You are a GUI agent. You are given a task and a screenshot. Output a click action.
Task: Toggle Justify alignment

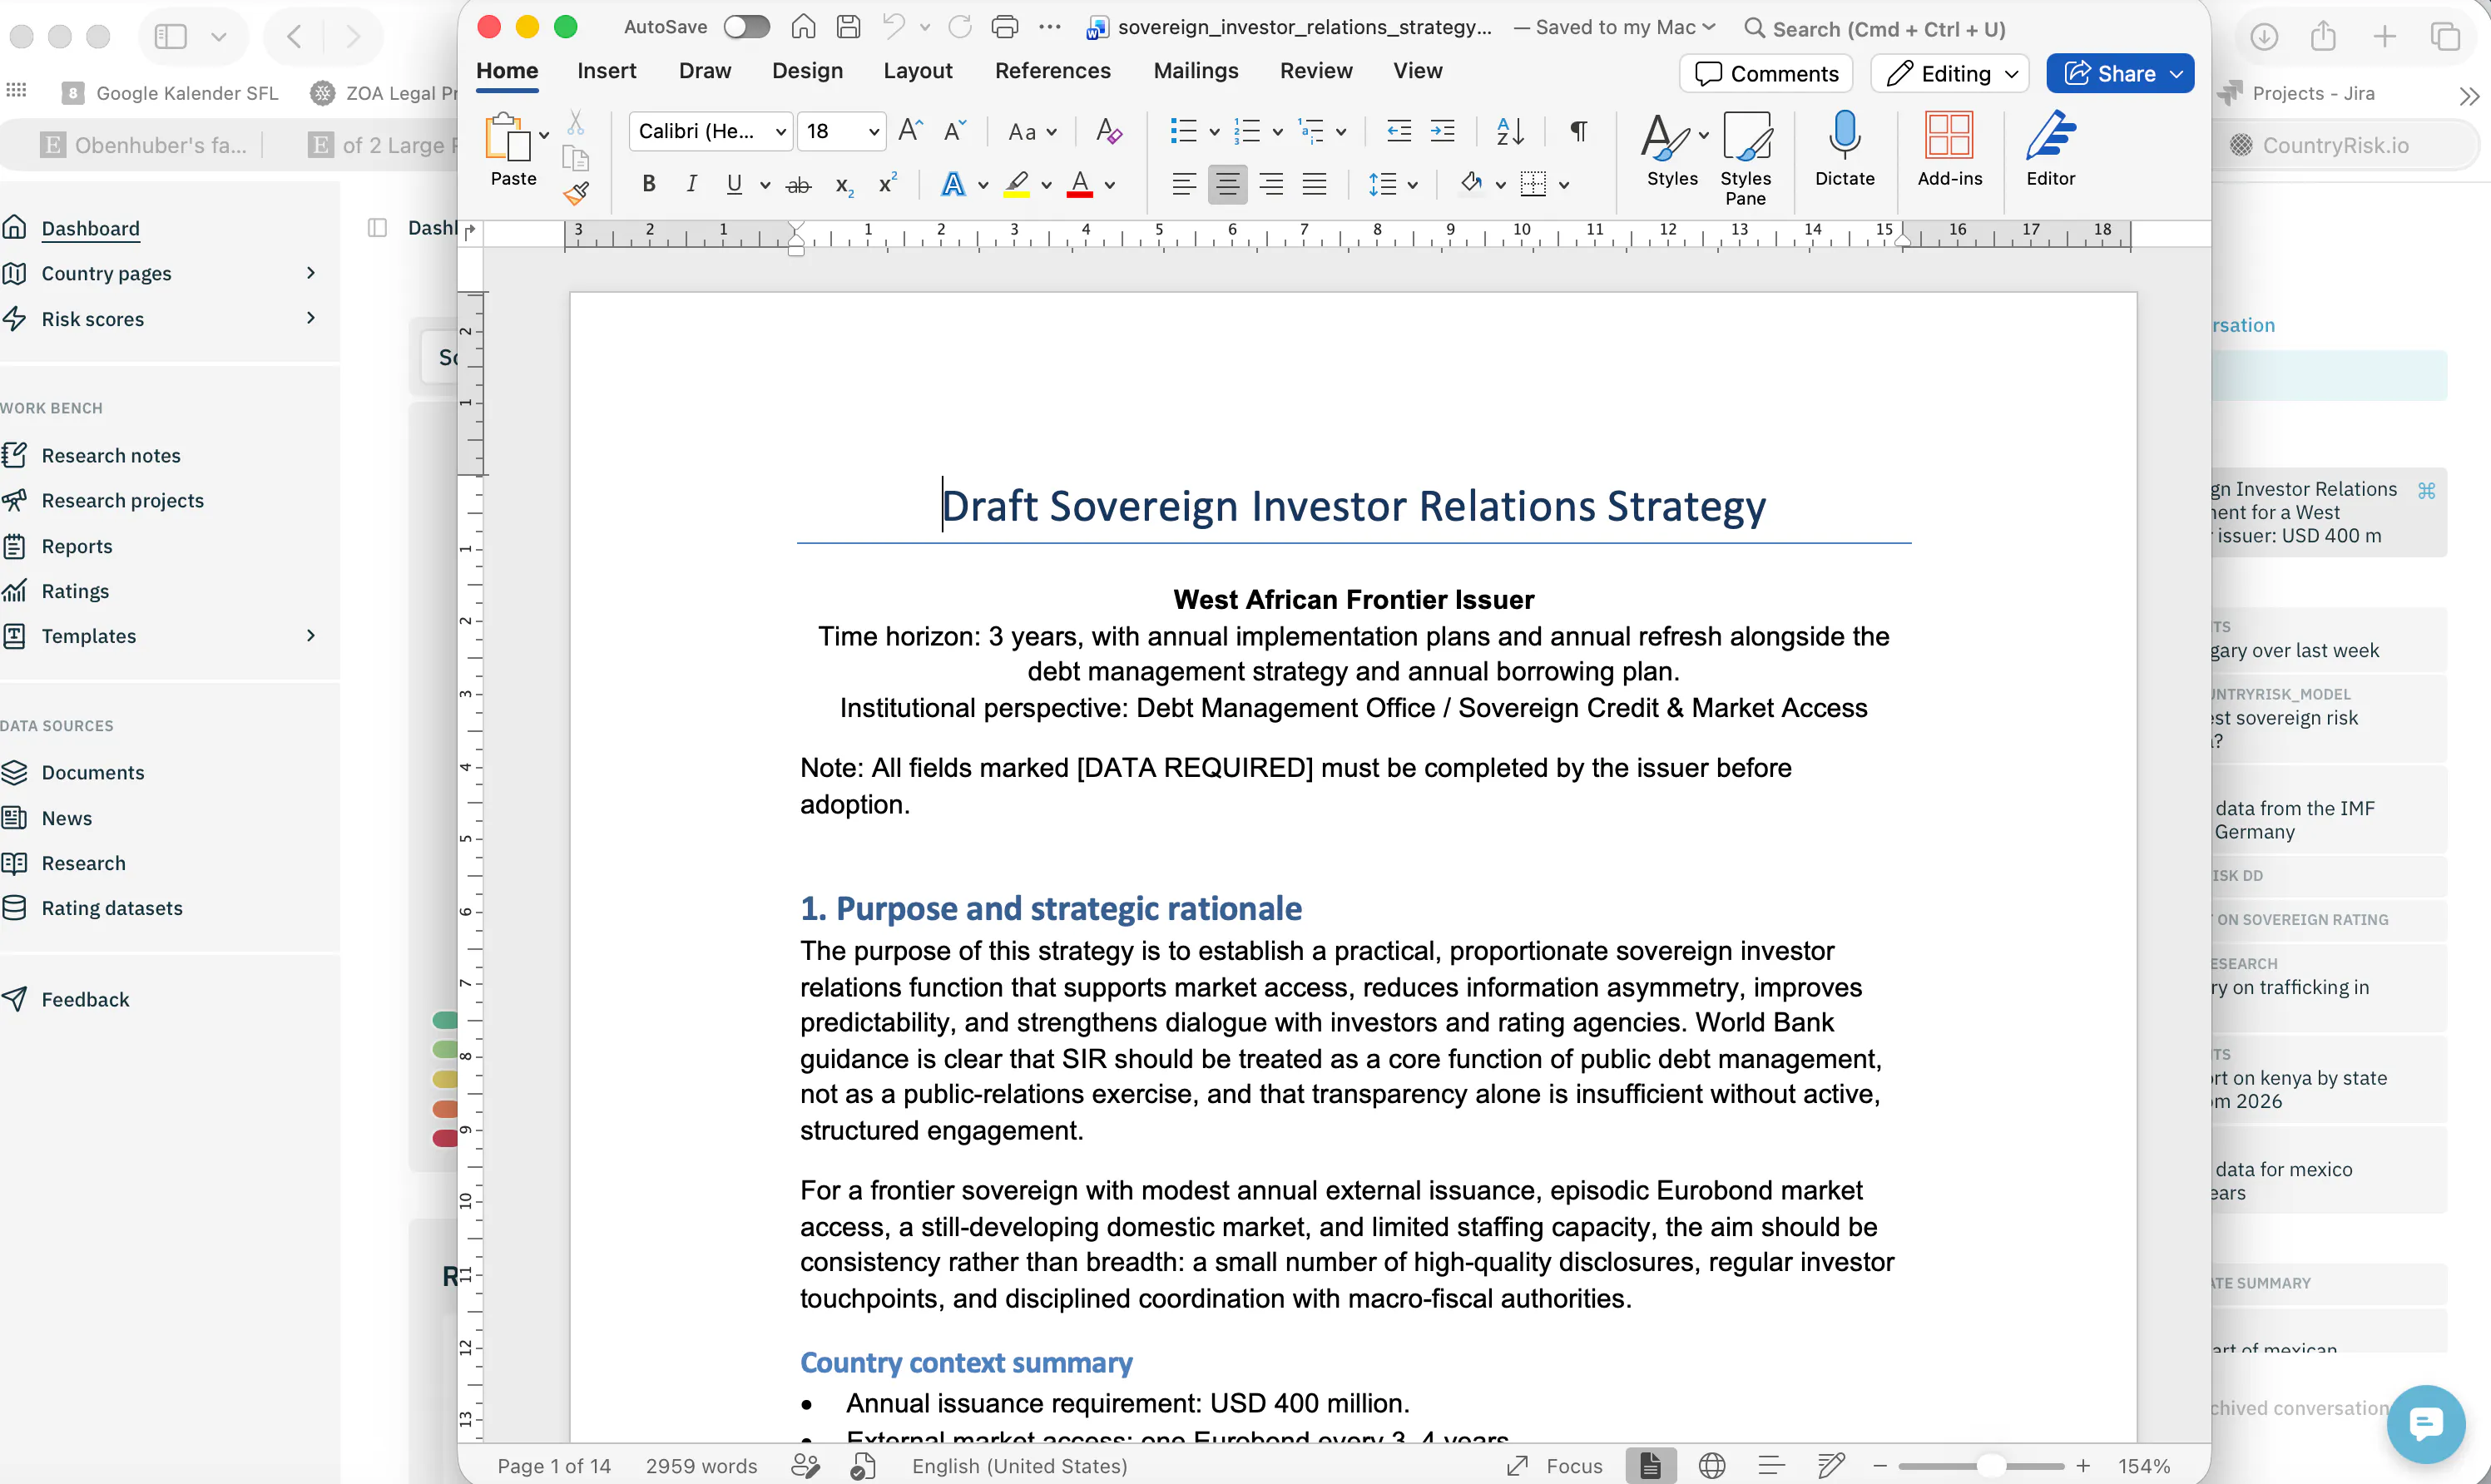click(x=1314, y=184)
